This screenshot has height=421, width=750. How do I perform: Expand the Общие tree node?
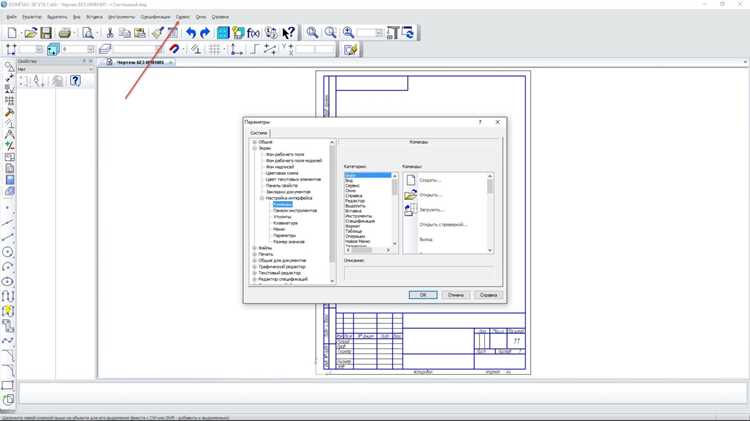coord(255,142)
